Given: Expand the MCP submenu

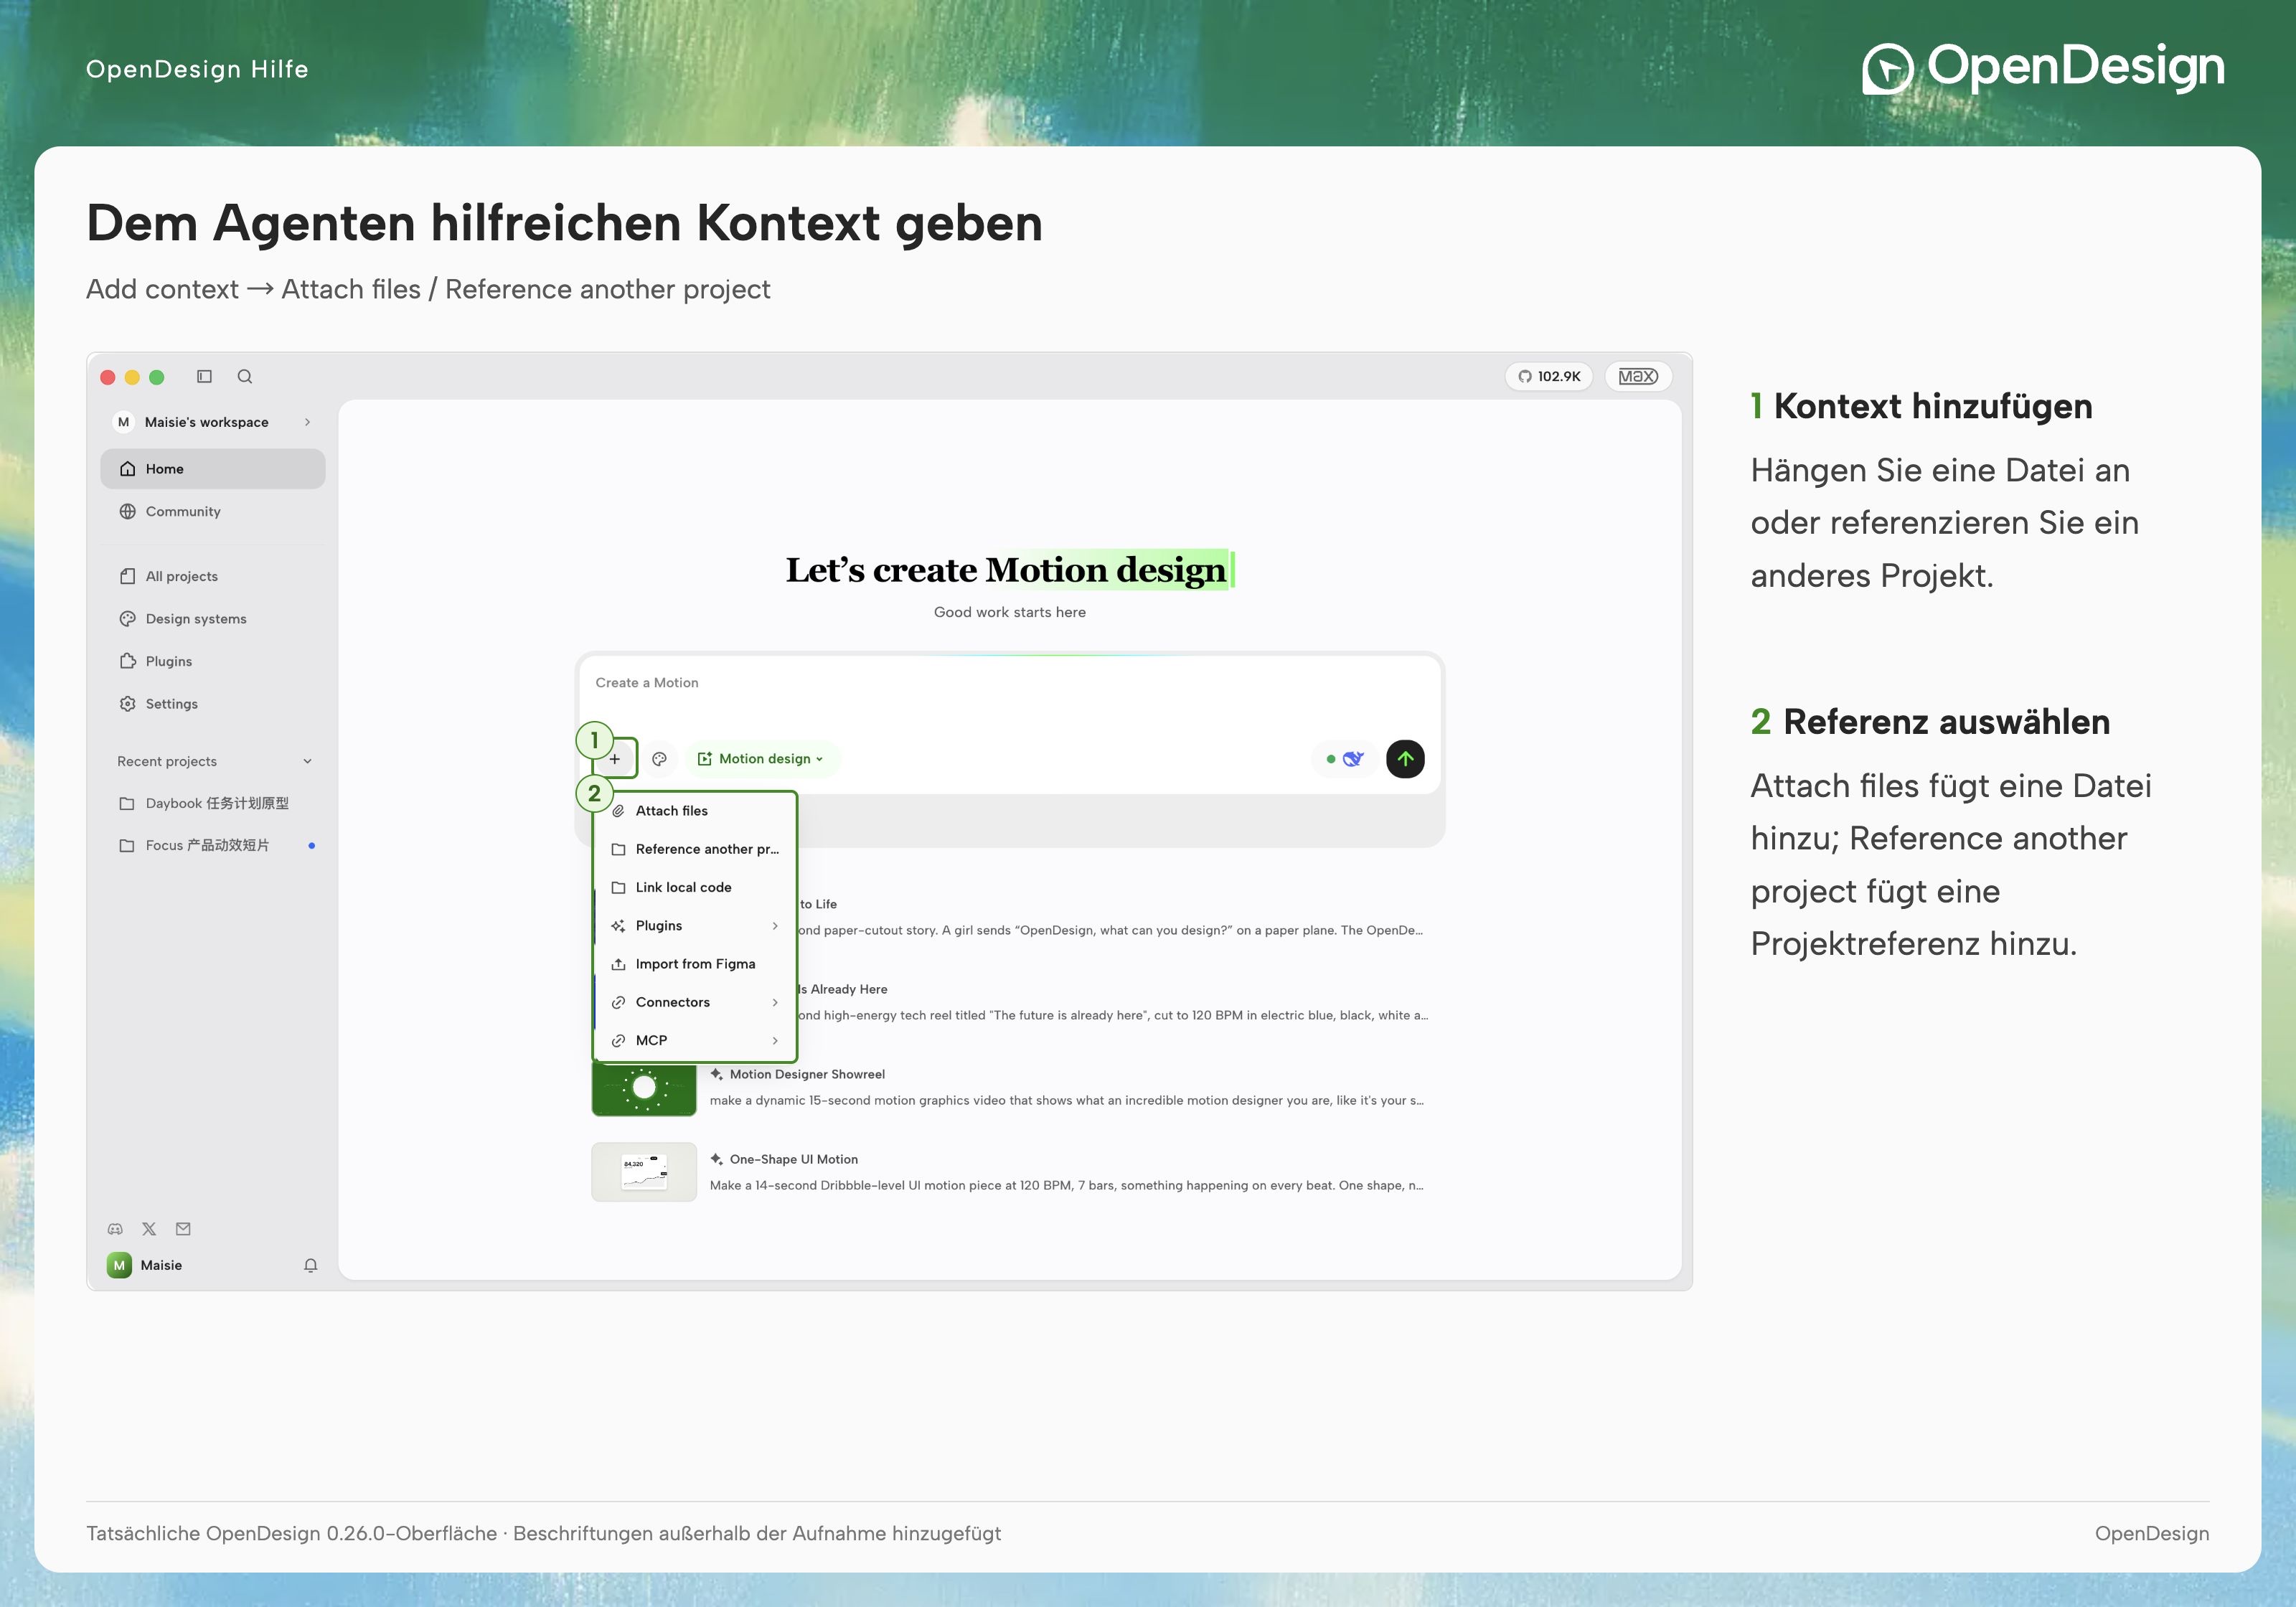Looking at the screenshot, I should [695, 1040].
